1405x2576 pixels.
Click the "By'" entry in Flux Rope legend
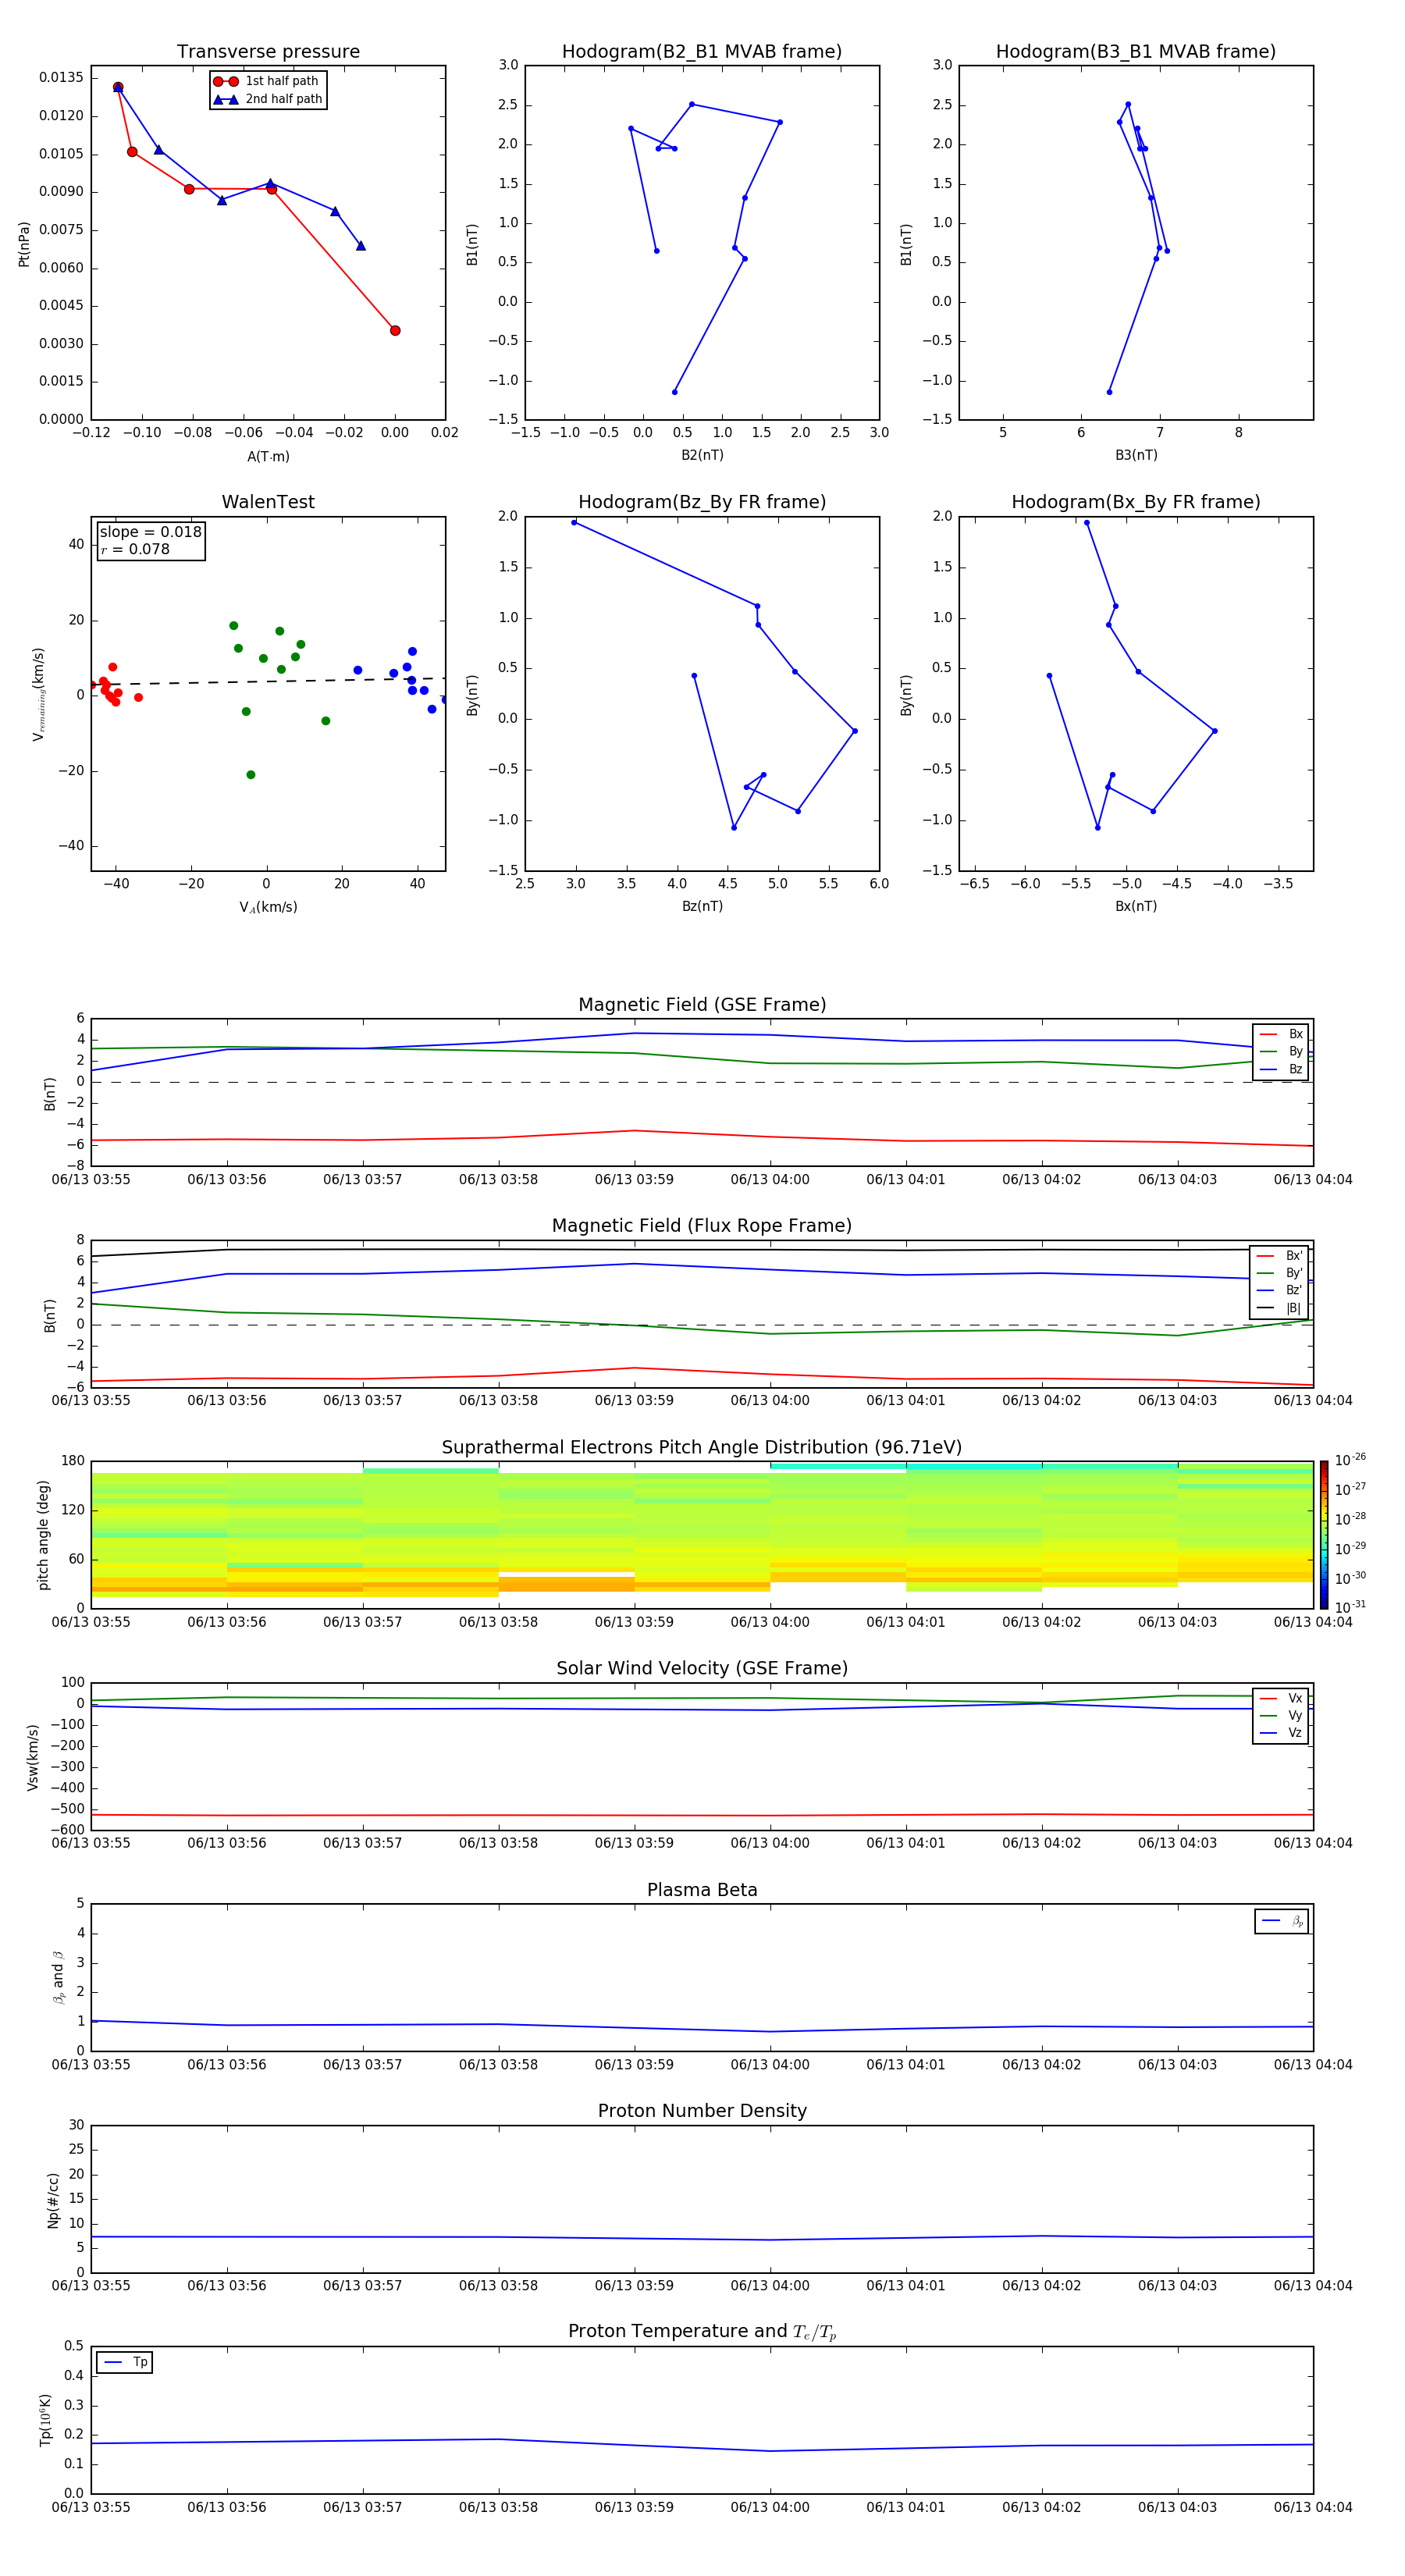point(1280,1273)
